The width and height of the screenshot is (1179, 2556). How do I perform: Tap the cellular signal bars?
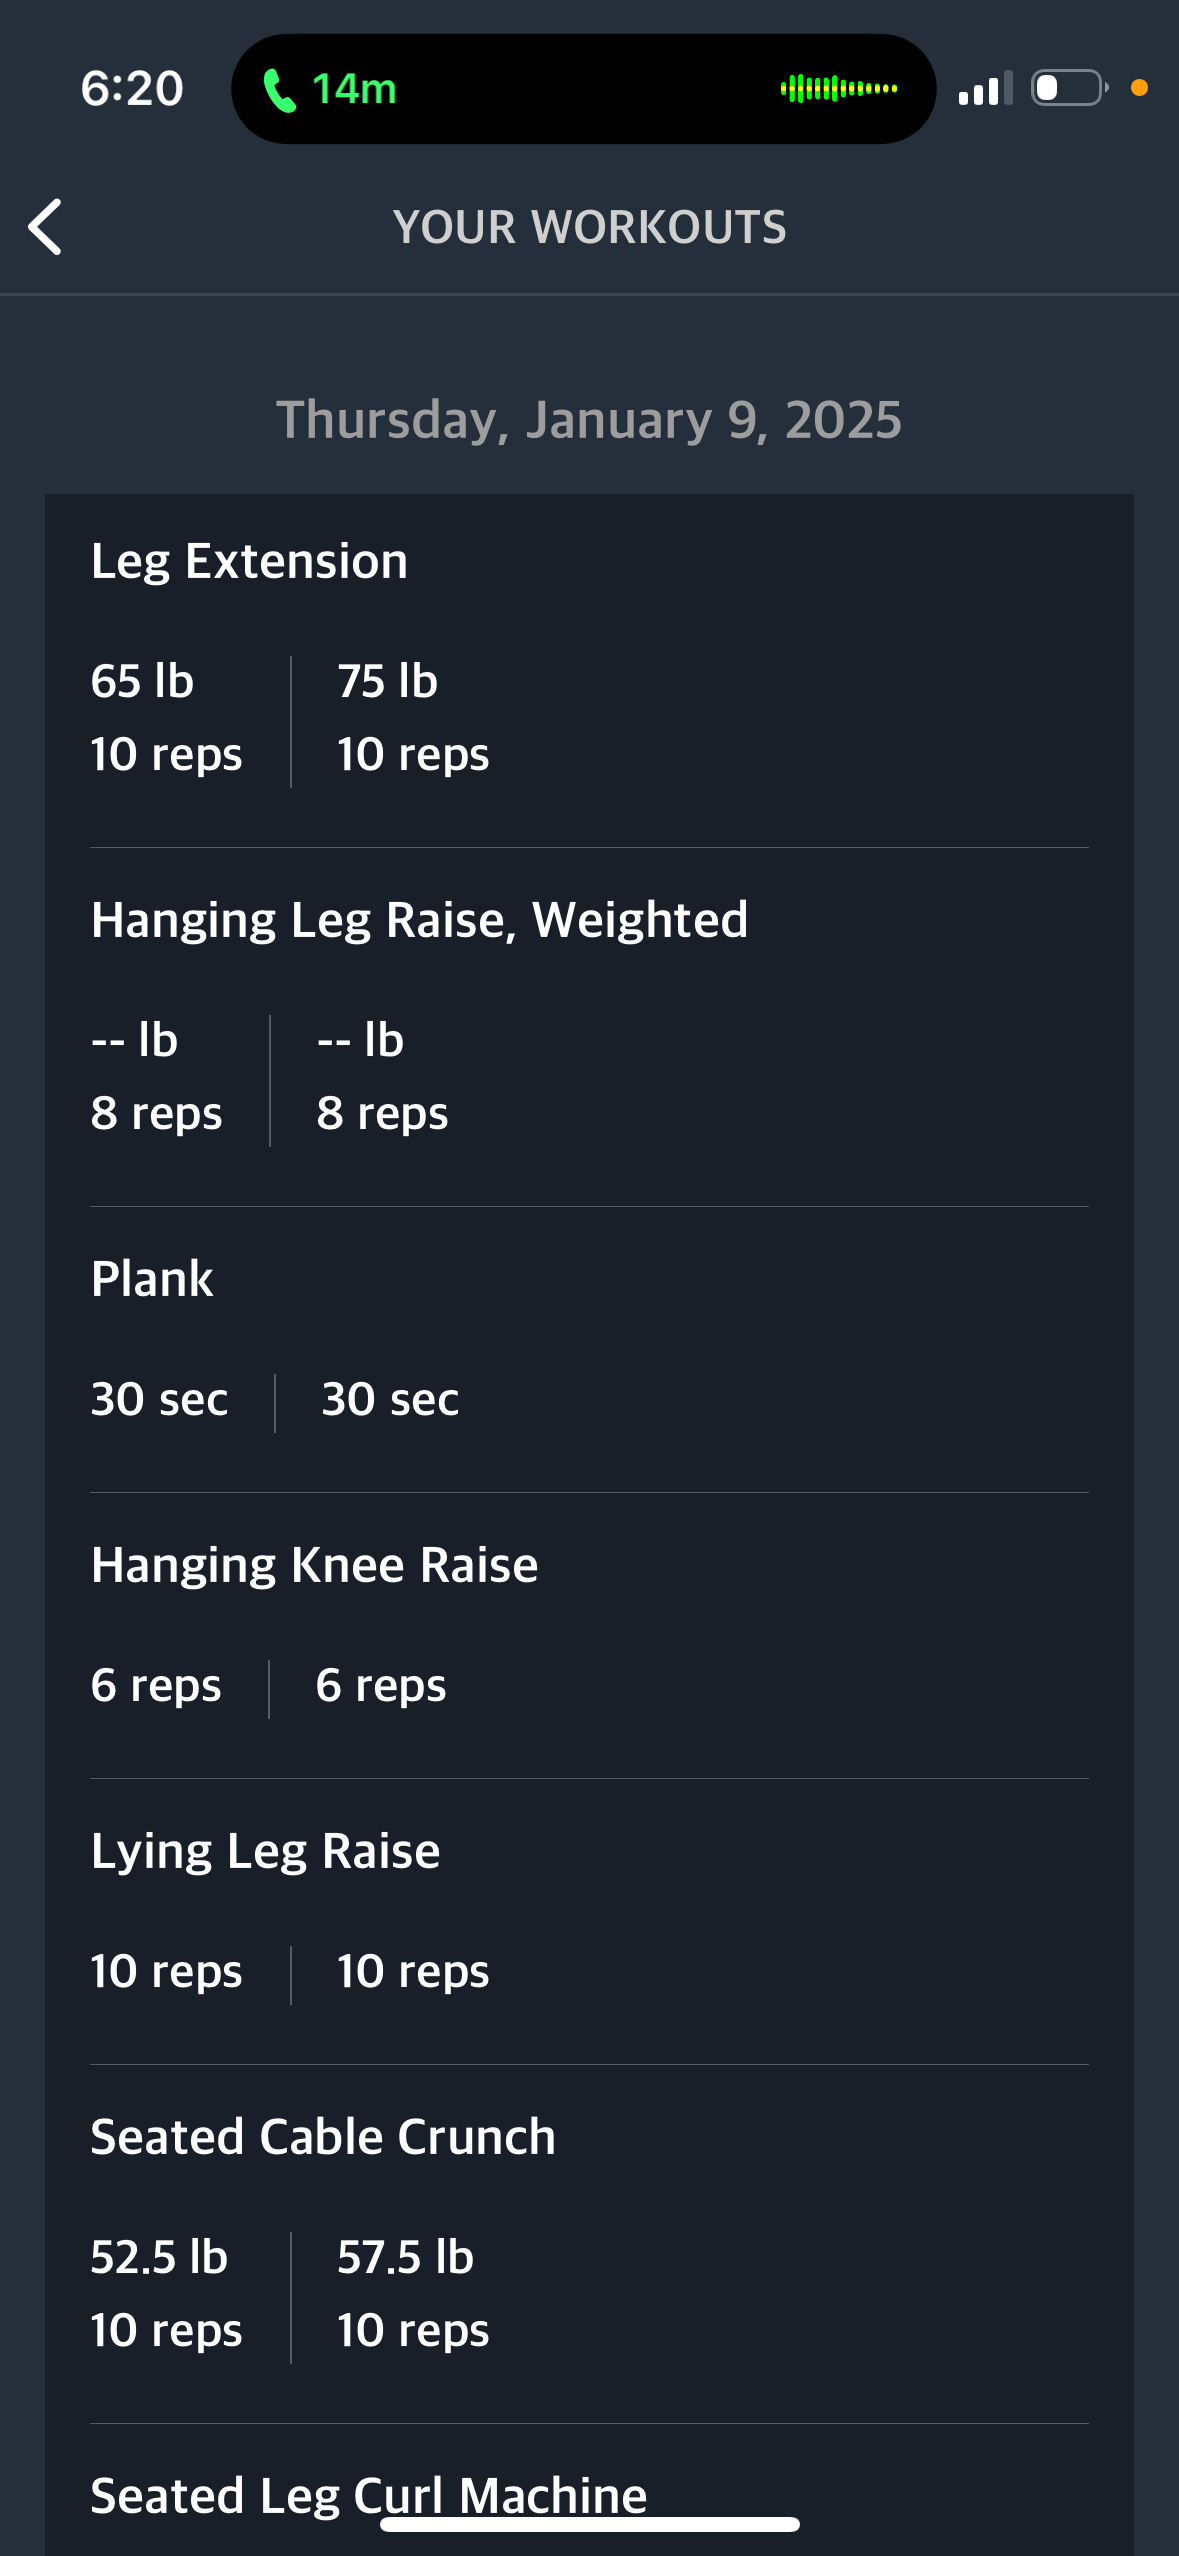point(985,88)
